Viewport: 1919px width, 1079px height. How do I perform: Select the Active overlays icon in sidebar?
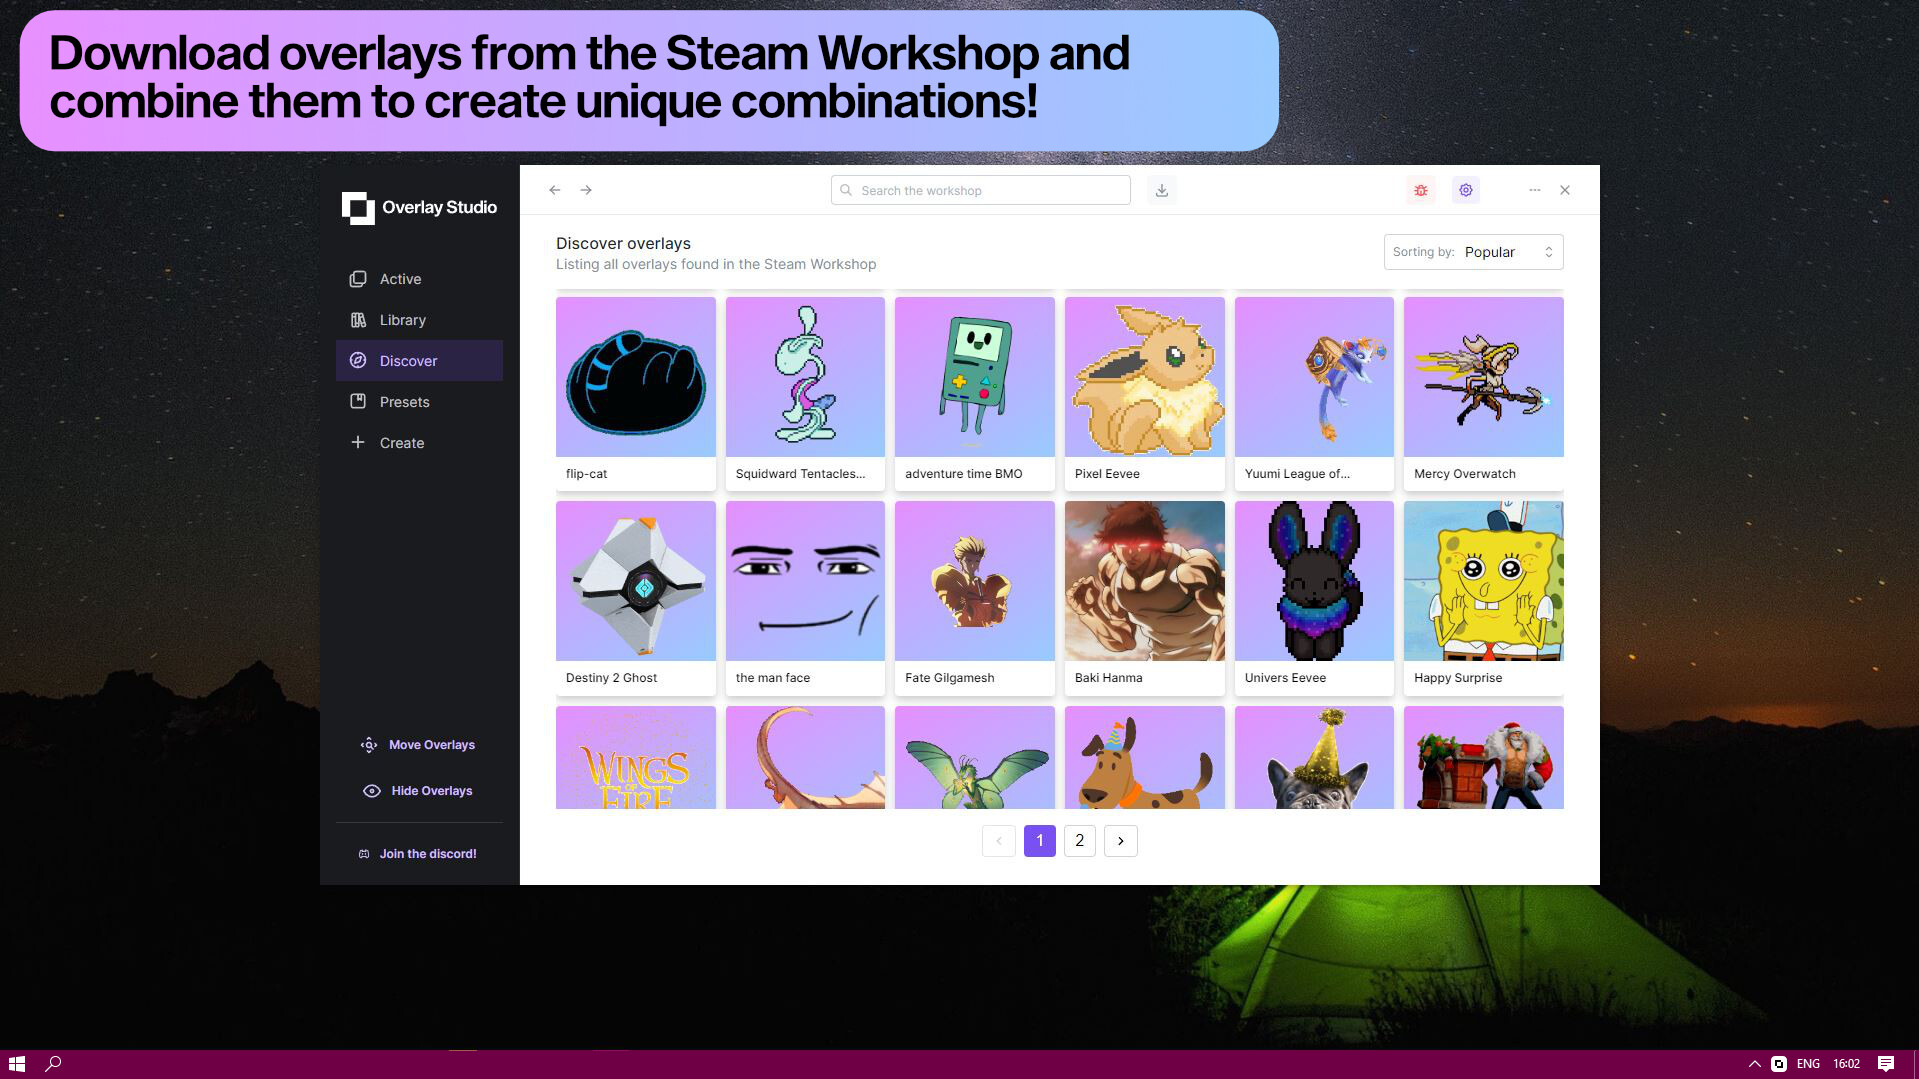pos(358,279)
